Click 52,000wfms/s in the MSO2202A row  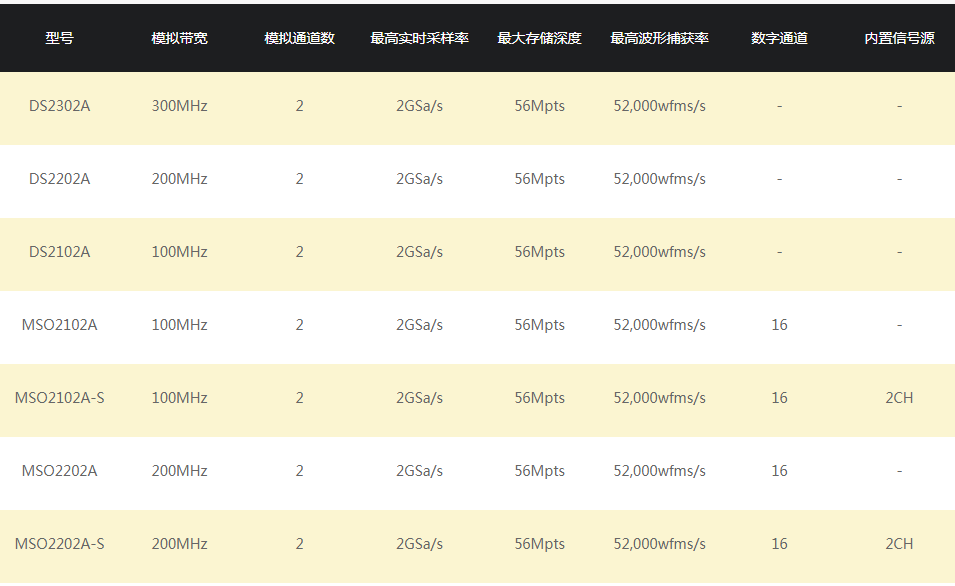(659, 471)
